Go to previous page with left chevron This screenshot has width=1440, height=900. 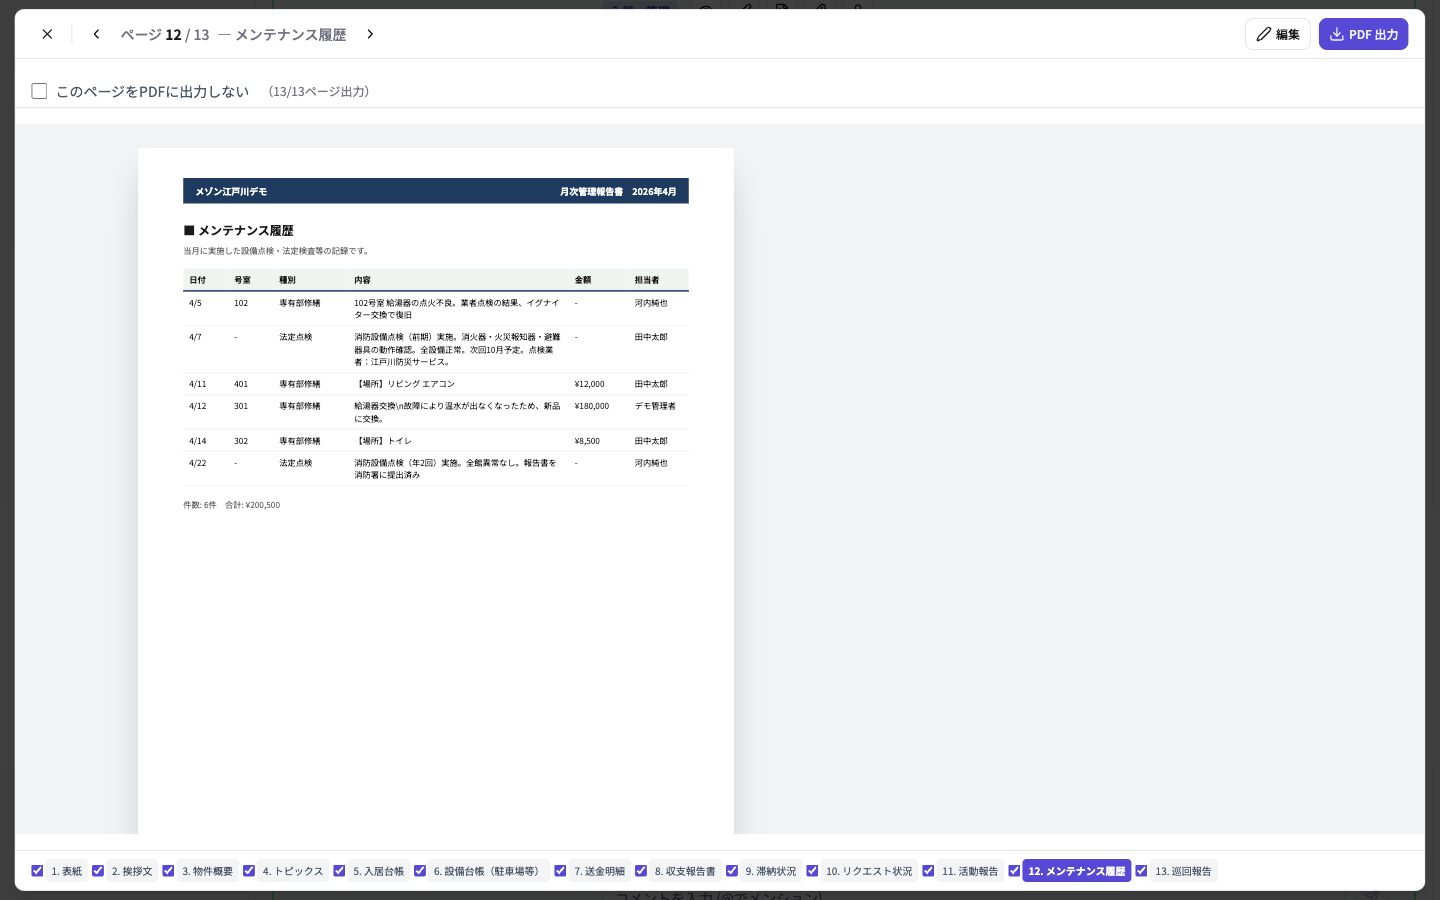tap(96, 34)
